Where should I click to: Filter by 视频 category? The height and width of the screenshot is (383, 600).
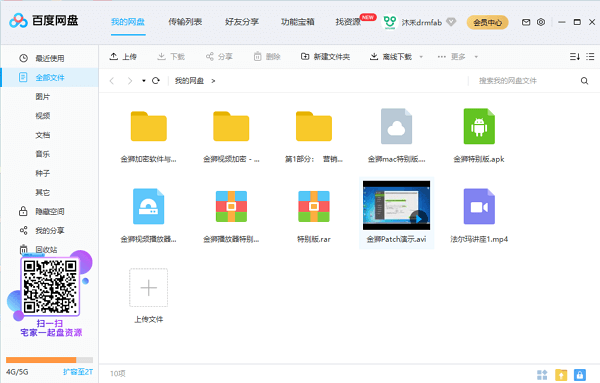pyautogui.click(x=42, y=116)
